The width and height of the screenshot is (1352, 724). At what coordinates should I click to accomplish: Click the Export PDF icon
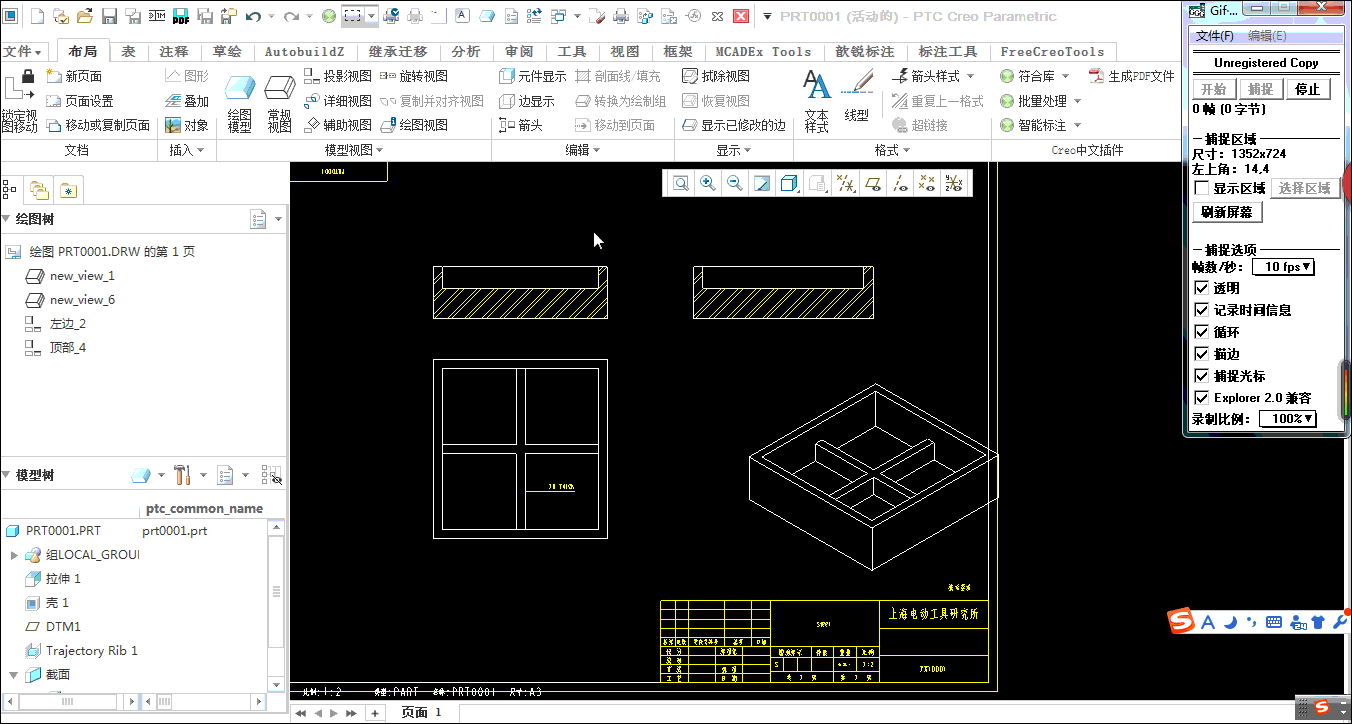pos(181,16)
